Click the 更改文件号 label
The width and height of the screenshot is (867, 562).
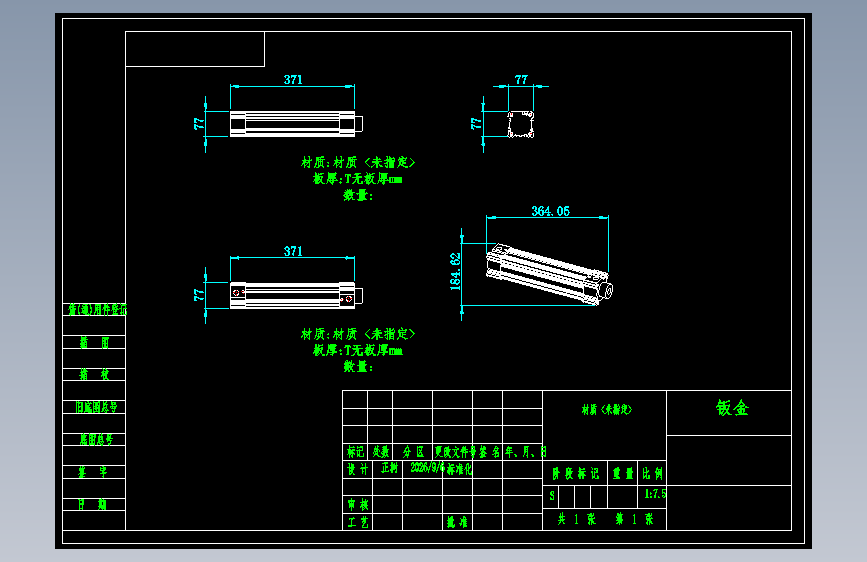tap(455, 452)
